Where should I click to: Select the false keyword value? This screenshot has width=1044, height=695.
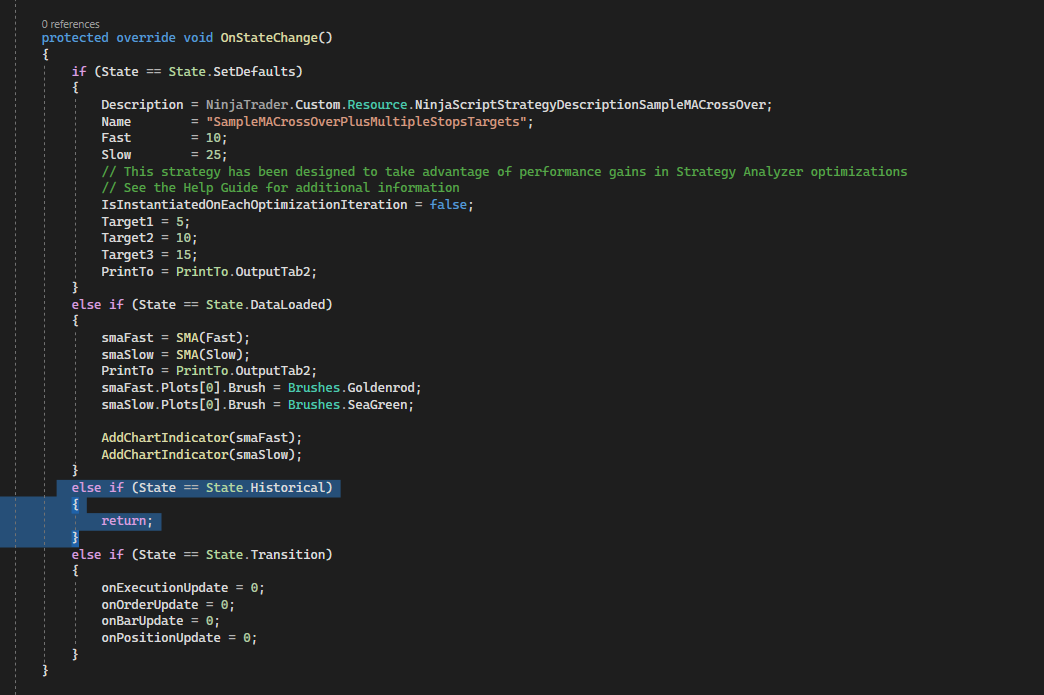[449, 204]
